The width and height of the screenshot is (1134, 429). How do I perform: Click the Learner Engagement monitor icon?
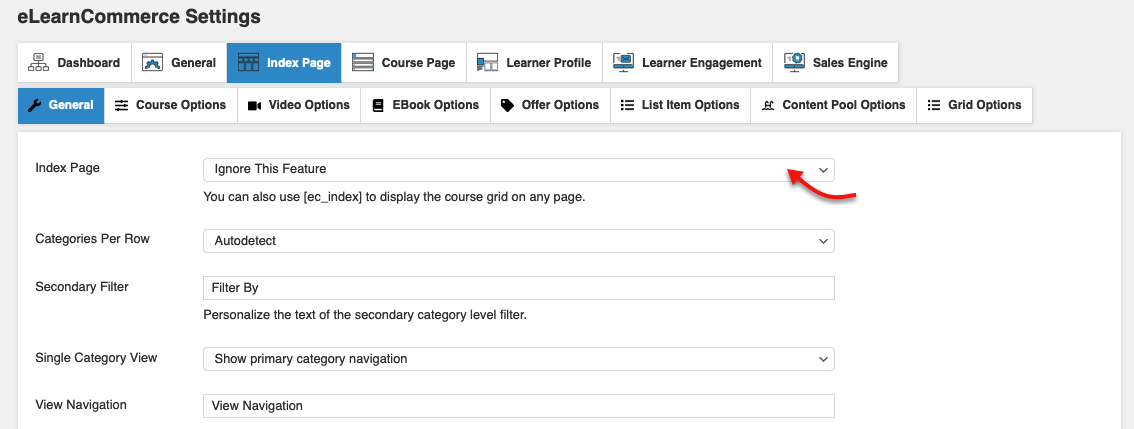pos(623,63)
